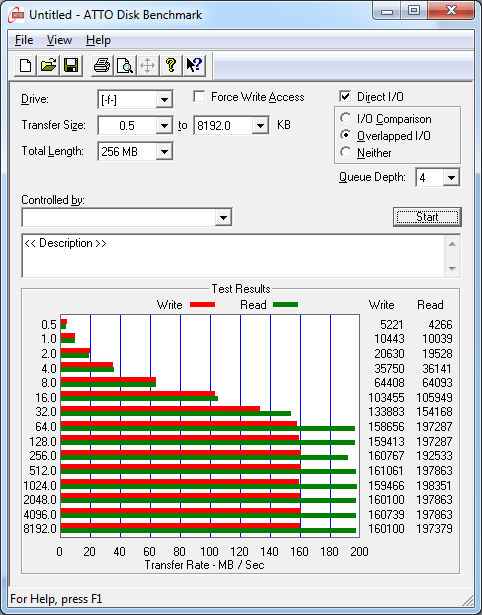Click the write value 160739

(386, 514)
